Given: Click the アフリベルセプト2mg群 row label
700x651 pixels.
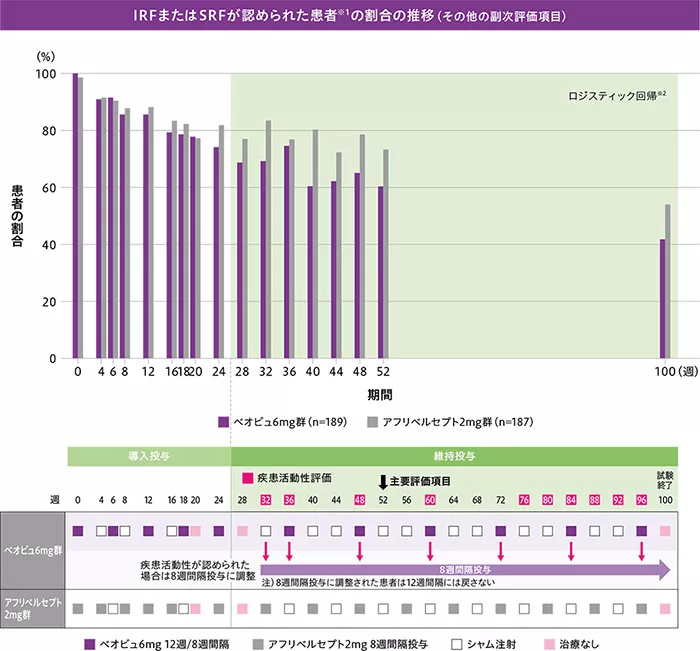Looking at the screenshot, I should pyautogui.click(x=32, y=608).
